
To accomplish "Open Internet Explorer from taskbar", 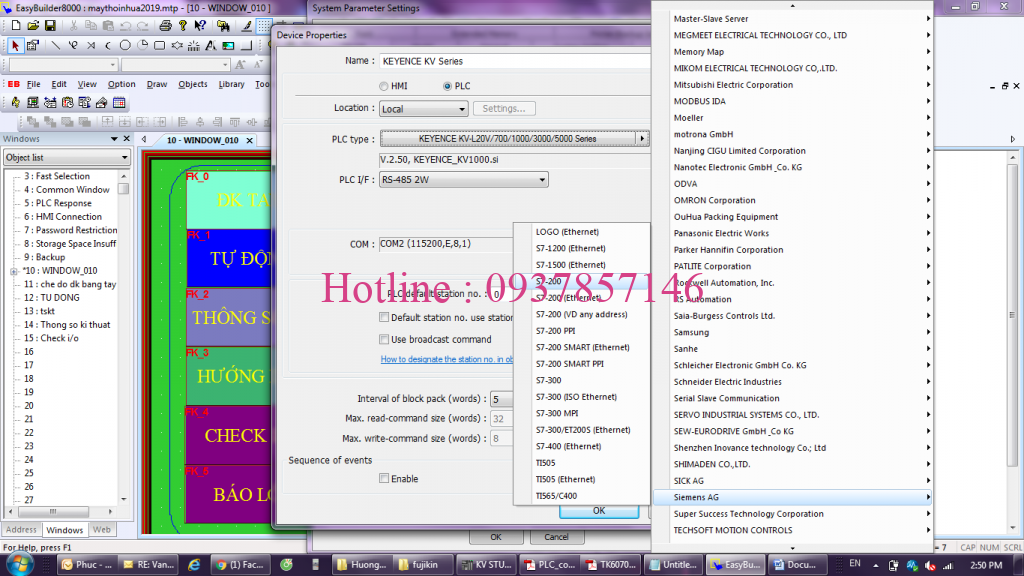I will 194,565.
